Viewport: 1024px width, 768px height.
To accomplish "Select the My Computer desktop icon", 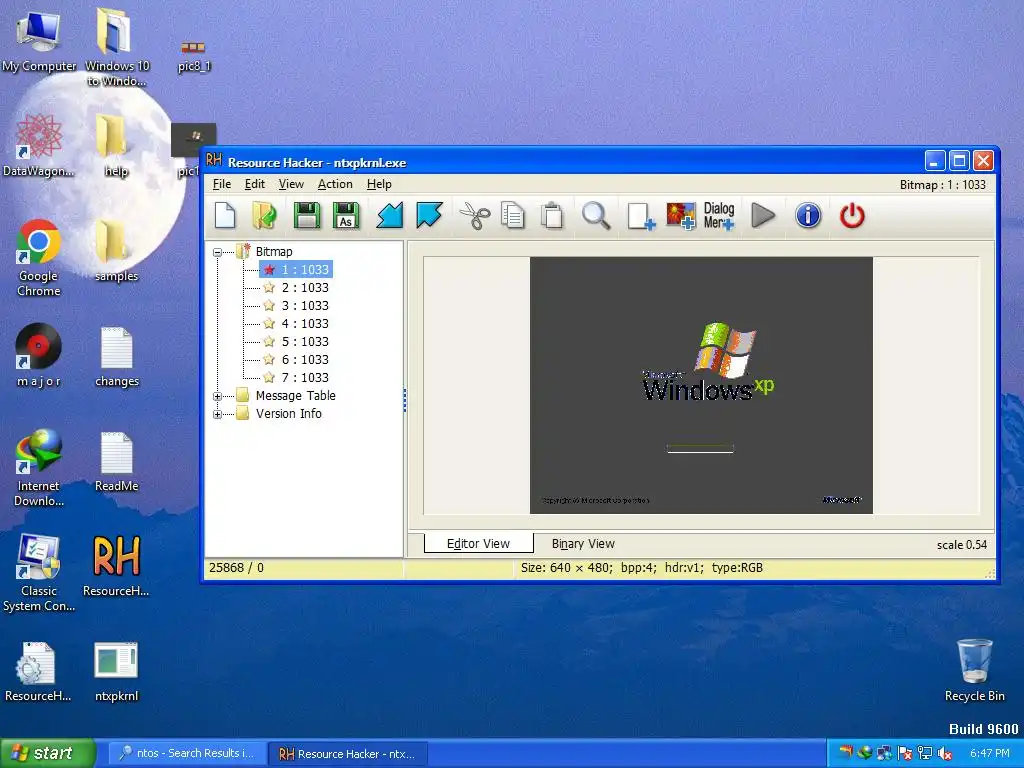I will pos(39,42).
